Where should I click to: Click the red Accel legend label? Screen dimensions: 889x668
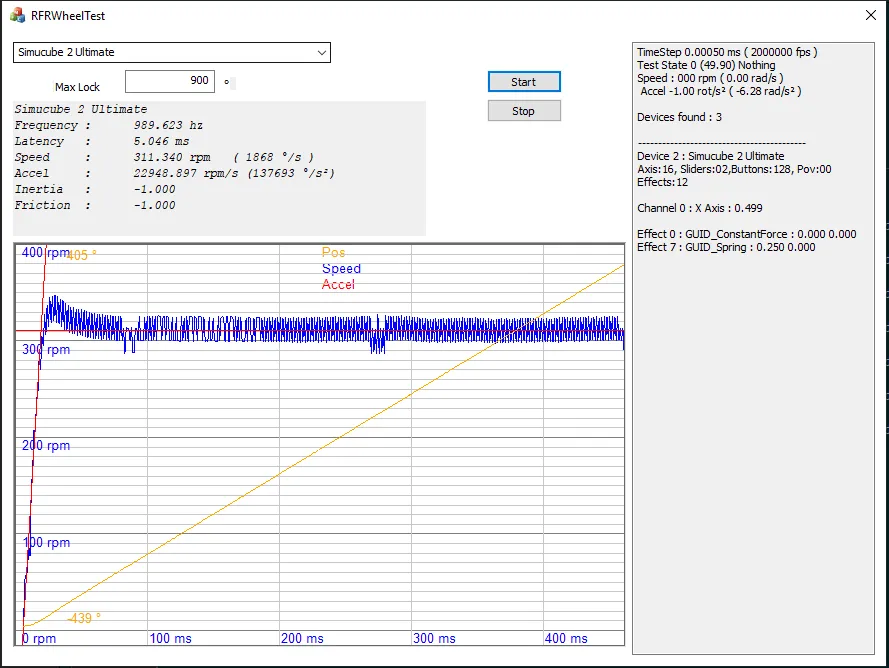coord(338,285)
